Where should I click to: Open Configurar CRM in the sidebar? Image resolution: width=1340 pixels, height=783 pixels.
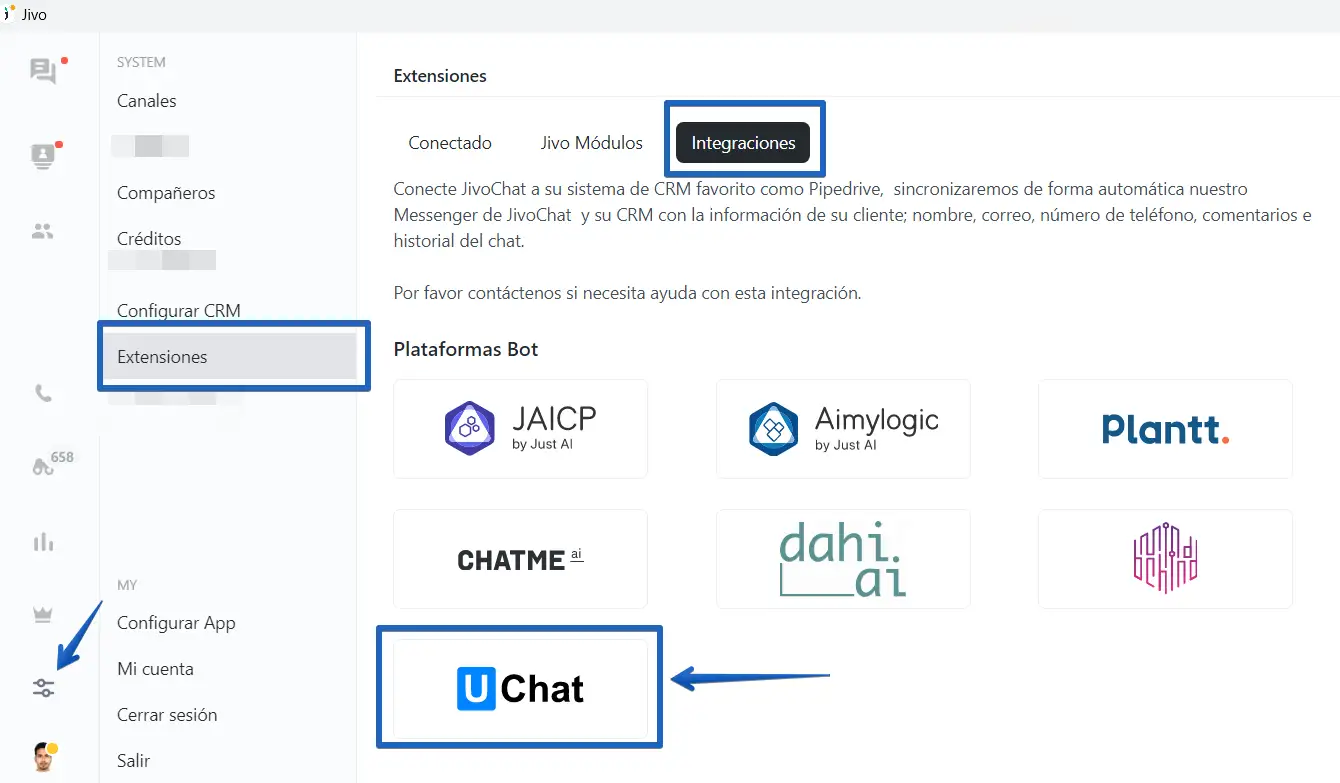(179, 311)
